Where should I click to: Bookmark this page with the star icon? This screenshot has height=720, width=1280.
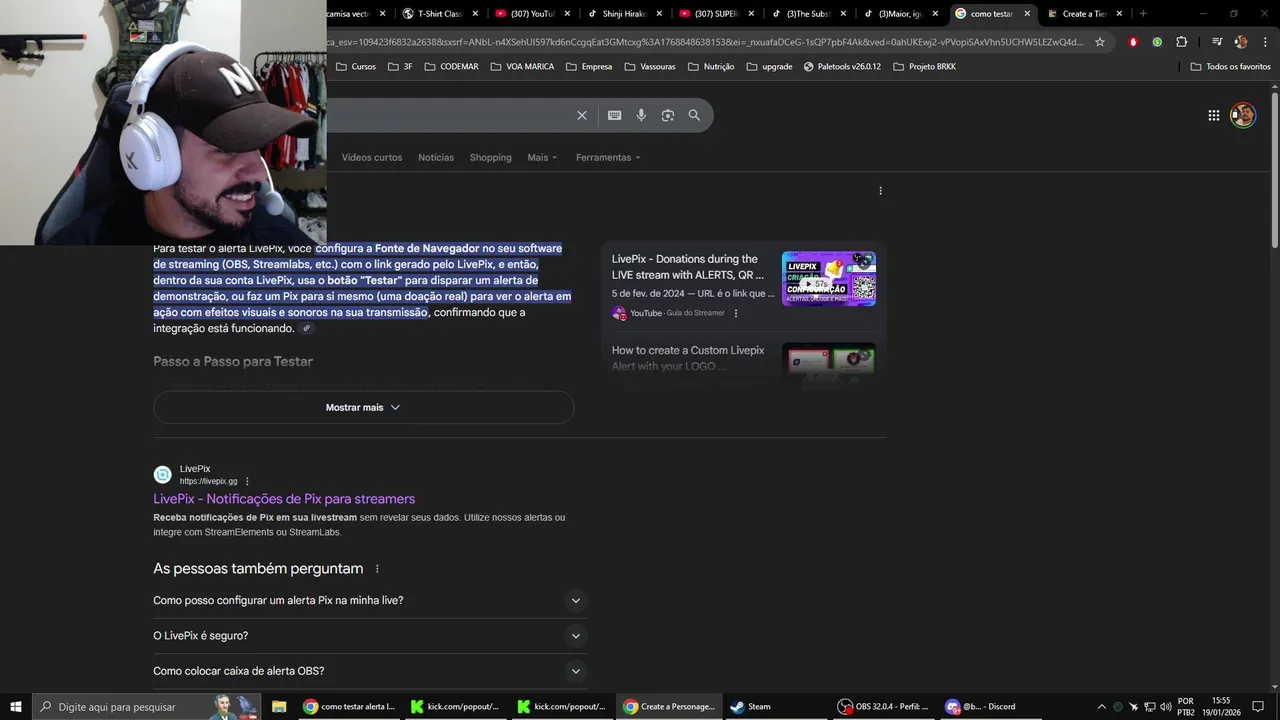click(1100, 42)
